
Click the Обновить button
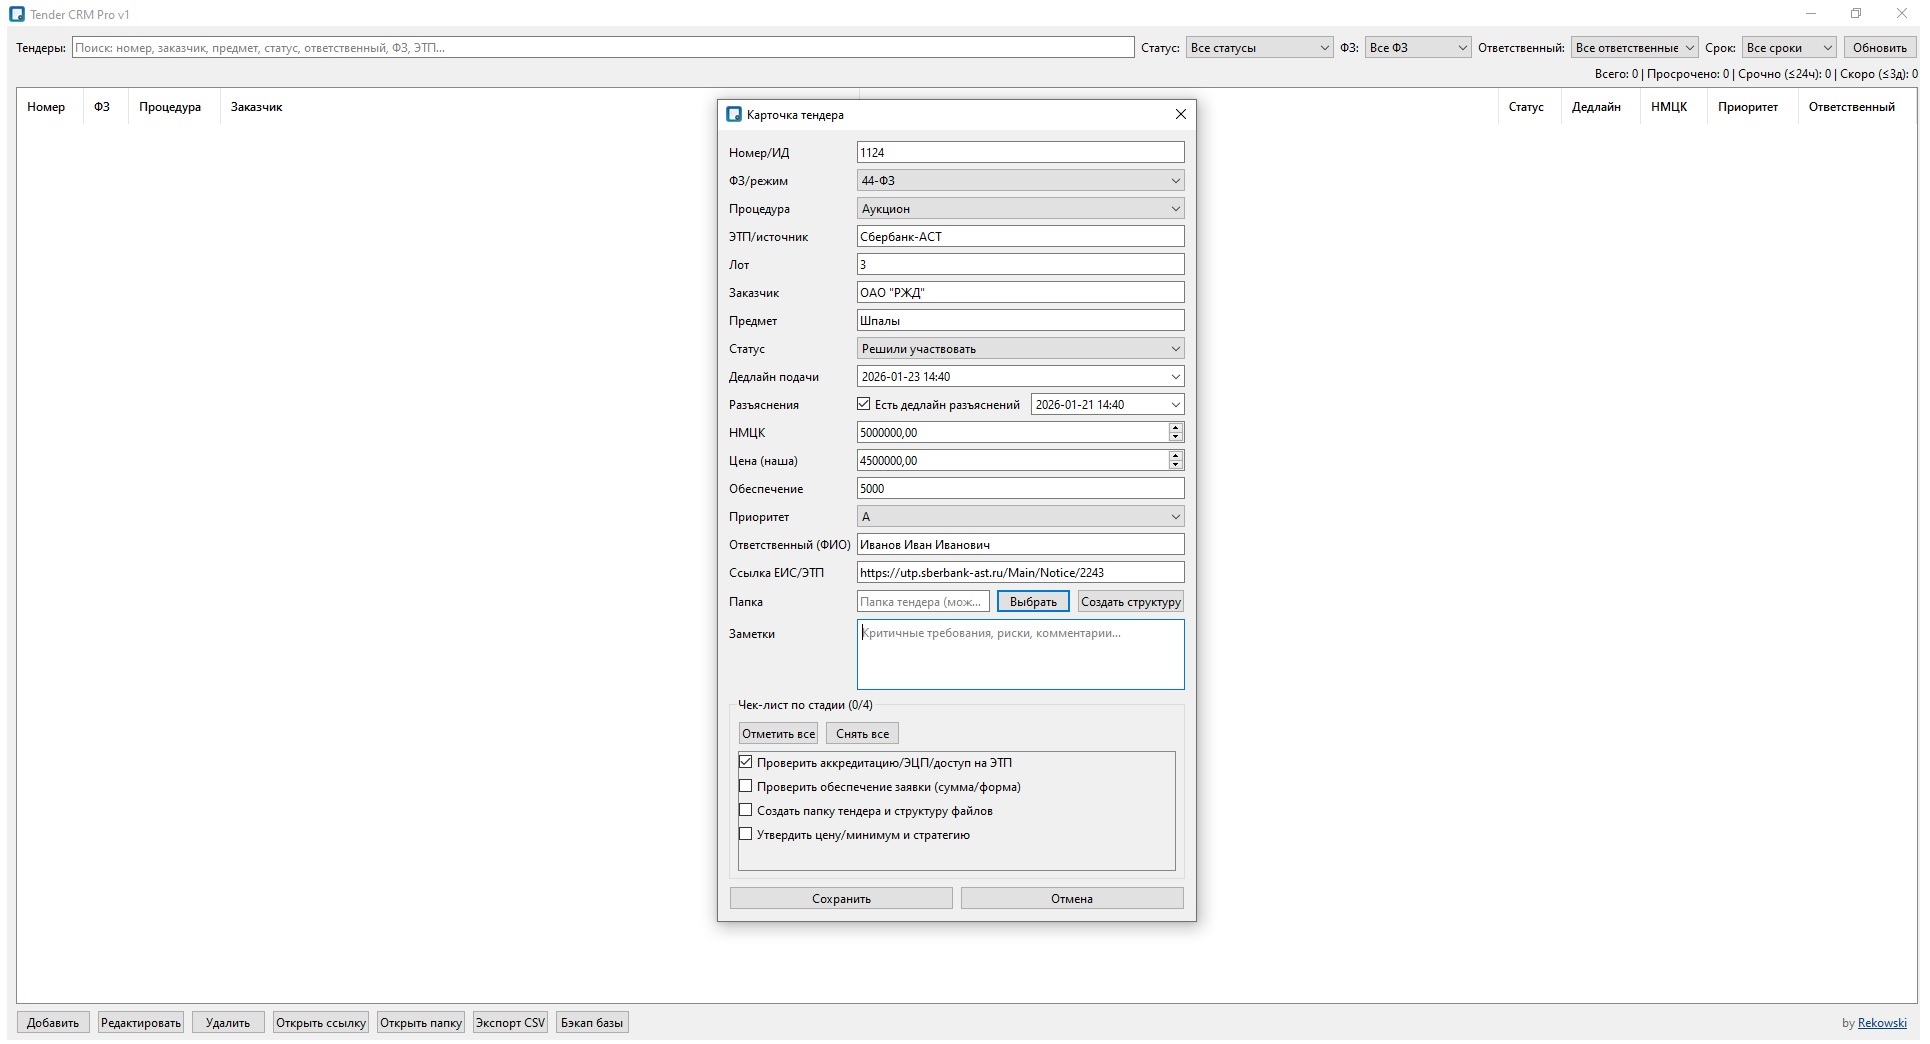point(1880,48)
